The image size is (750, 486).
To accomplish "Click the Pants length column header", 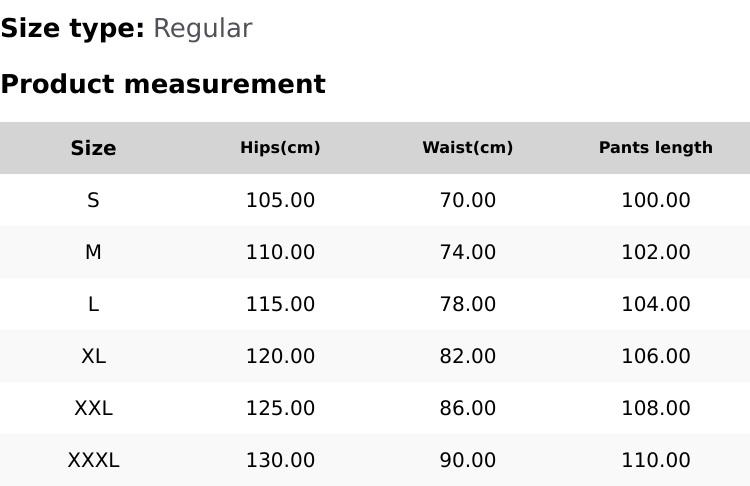I will click(655, 148).
